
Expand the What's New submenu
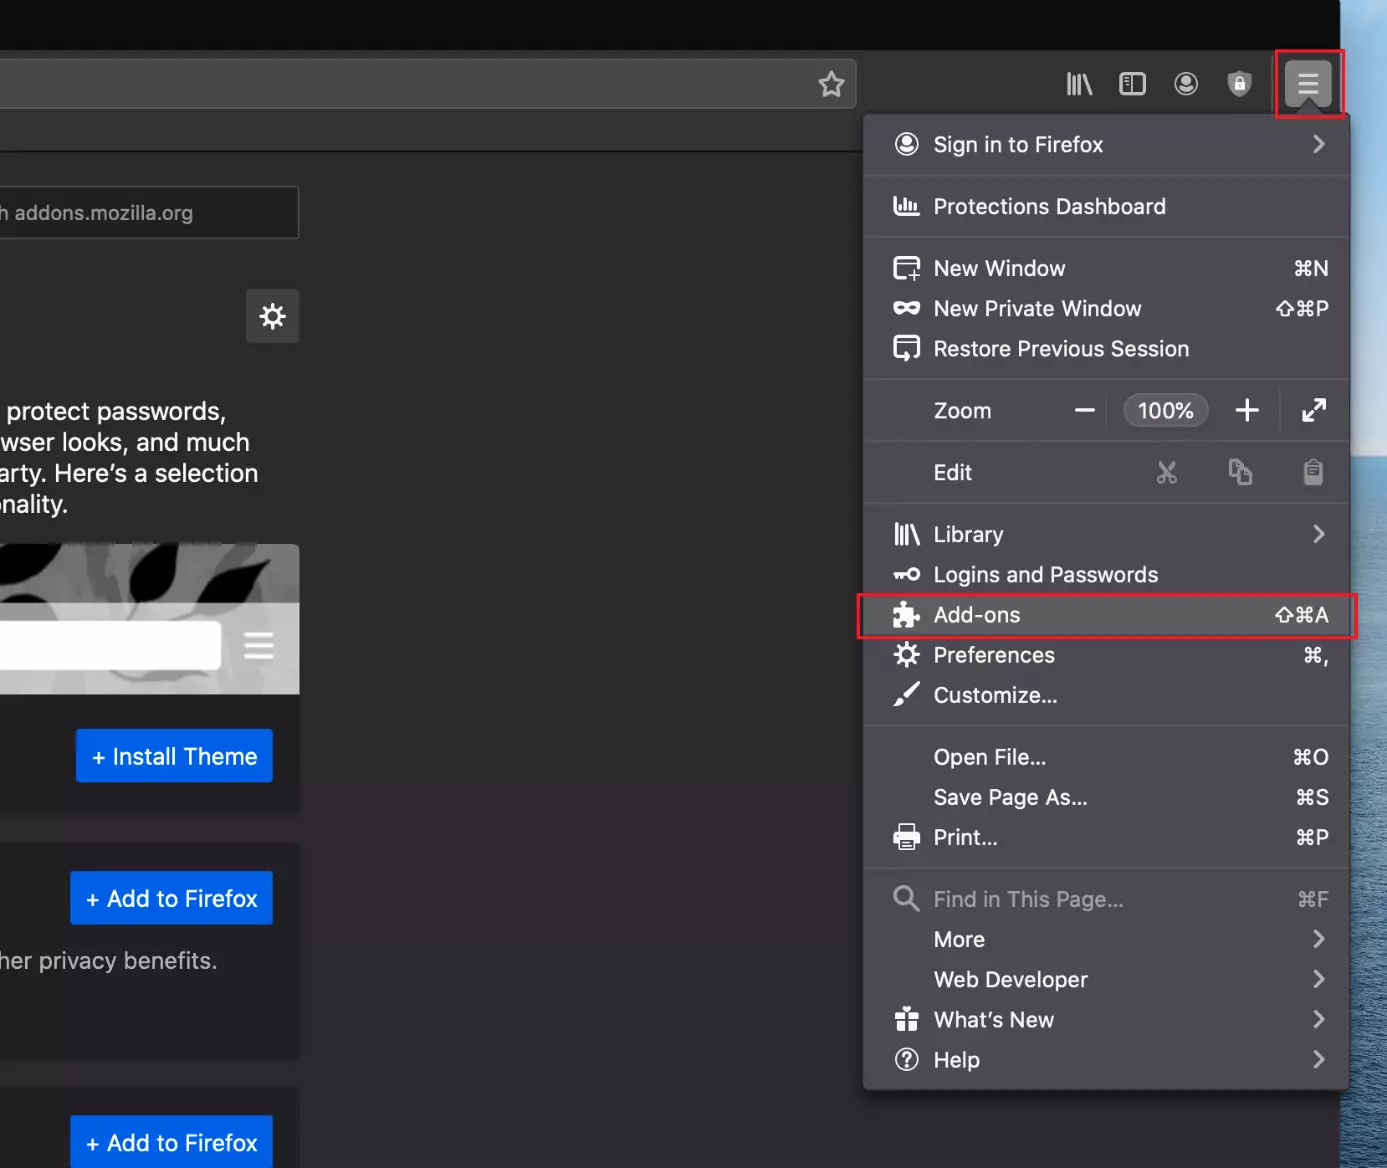click(x=1106, y=1020)
